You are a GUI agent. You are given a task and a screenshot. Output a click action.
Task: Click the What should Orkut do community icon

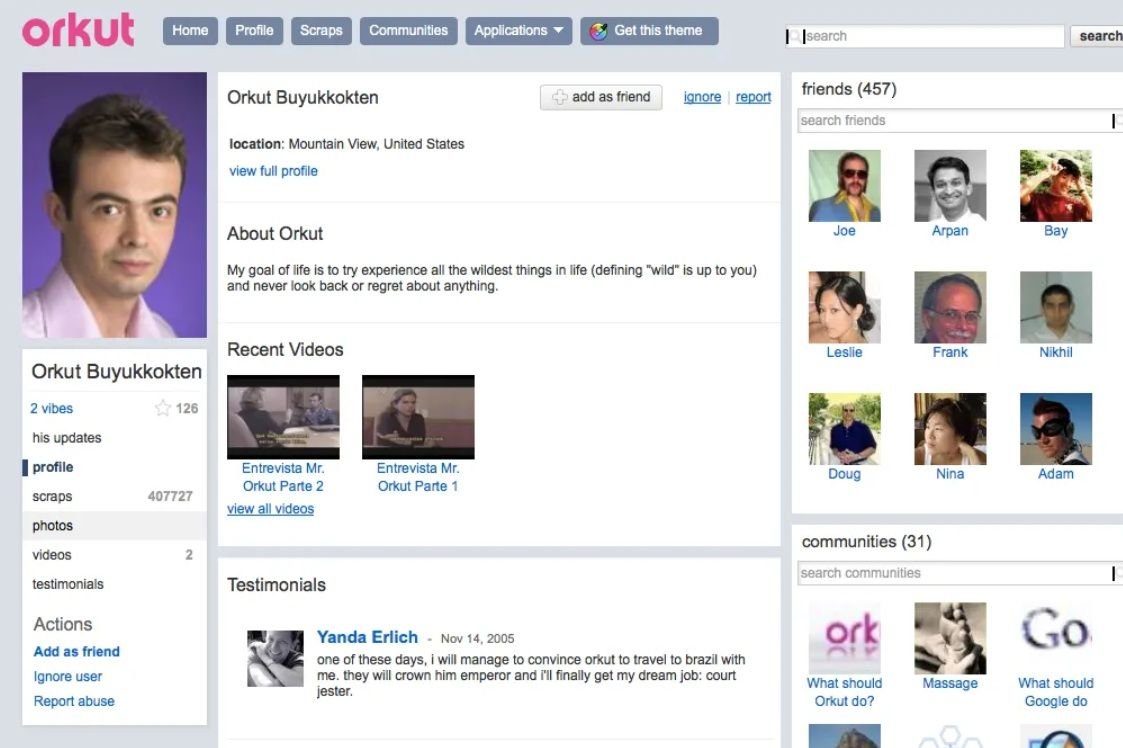click(x=844, y=638)
